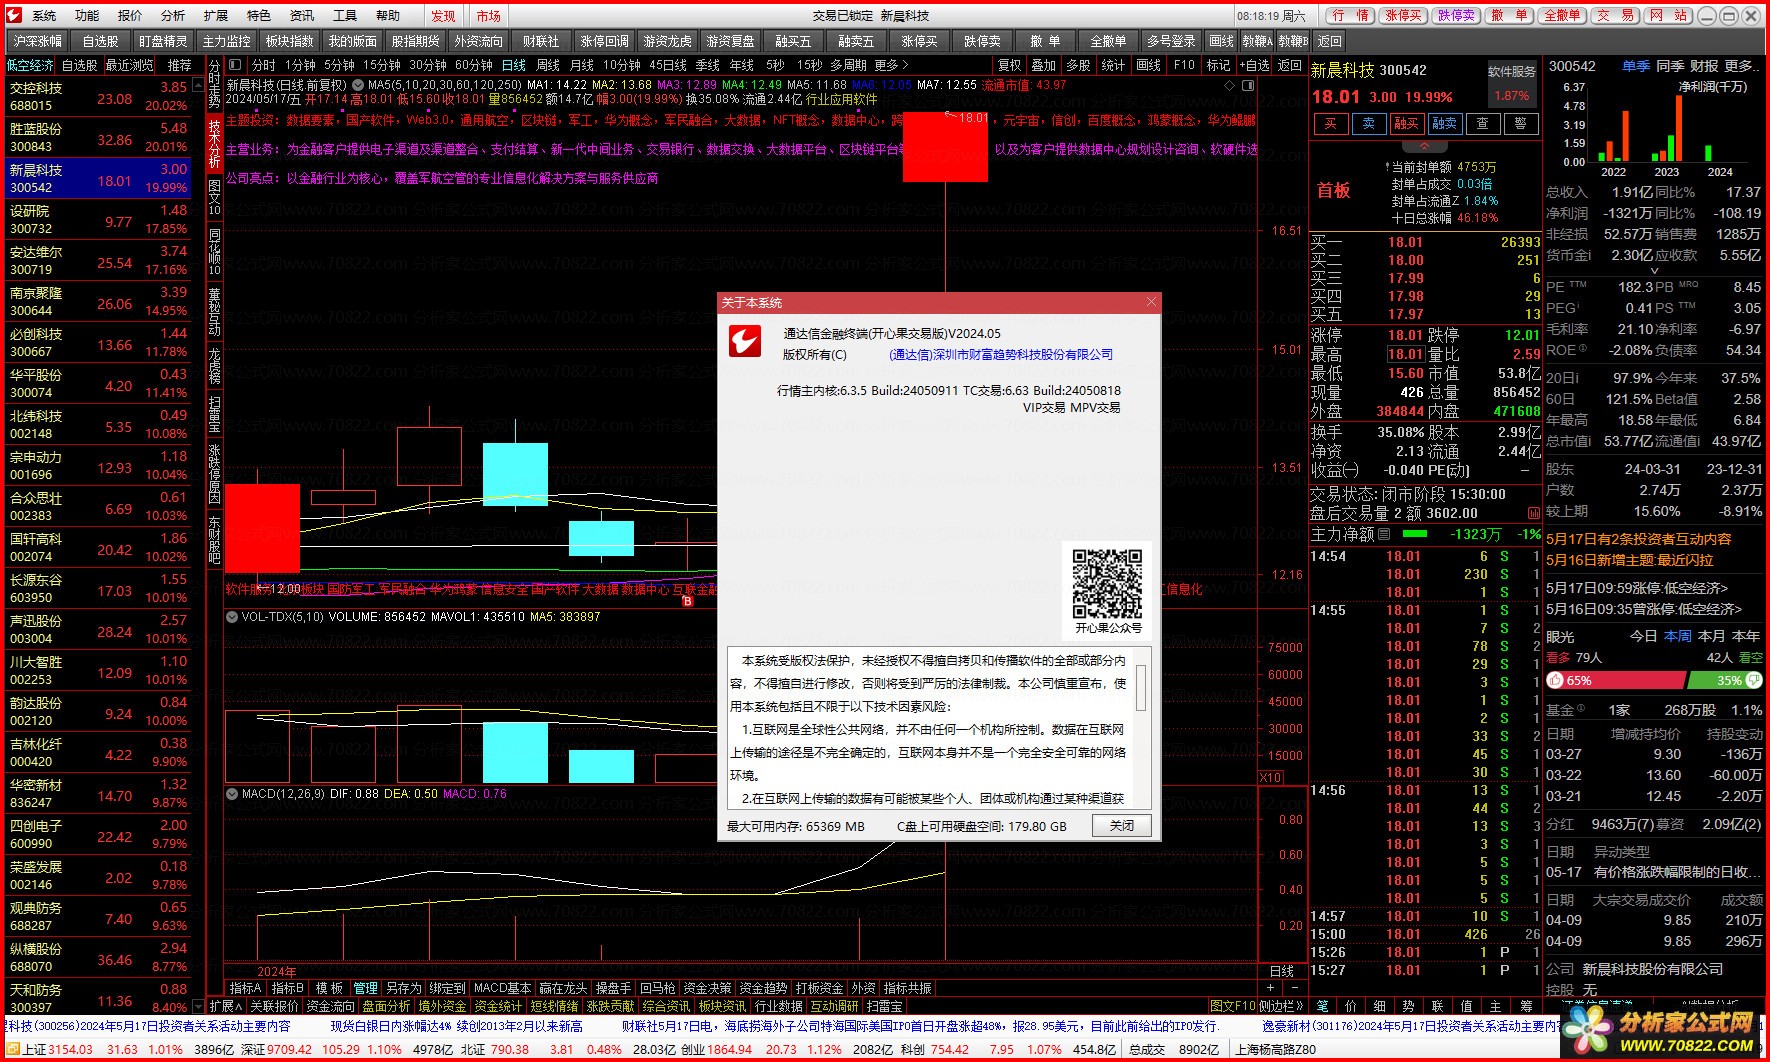Zoom out chart with the minus button
This screenshot has width=1770, height=1062.
coord(1293,988)
